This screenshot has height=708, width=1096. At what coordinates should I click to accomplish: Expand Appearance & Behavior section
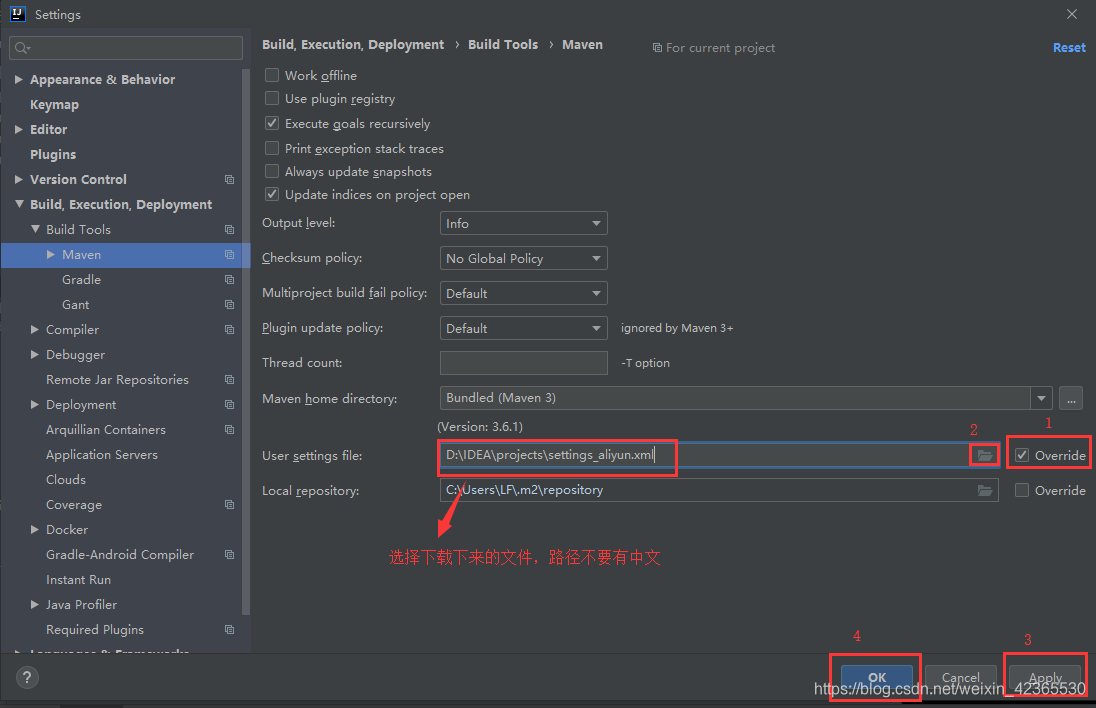[x=19, y=79]
